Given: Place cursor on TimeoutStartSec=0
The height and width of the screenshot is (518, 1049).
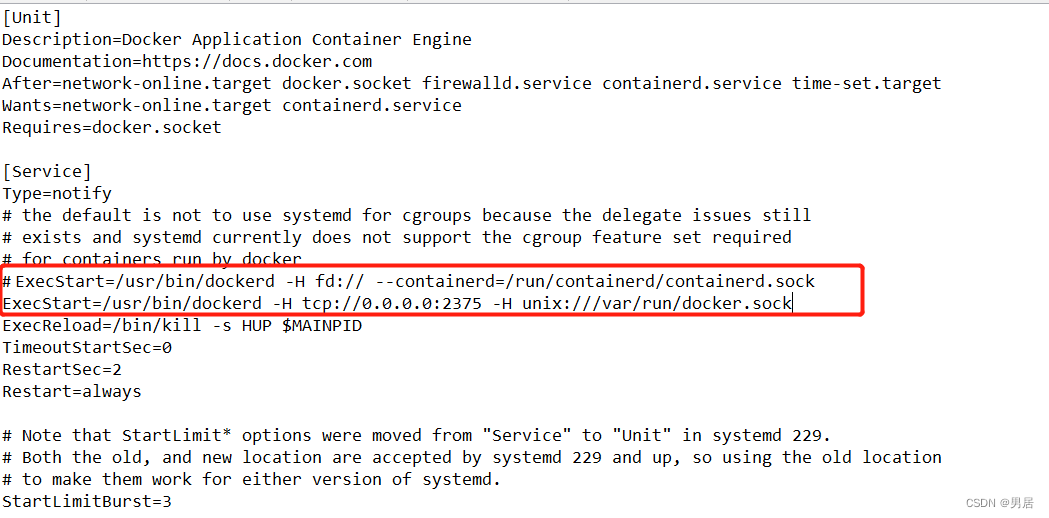Looking at the screenshot, I should tap(87, 348).
